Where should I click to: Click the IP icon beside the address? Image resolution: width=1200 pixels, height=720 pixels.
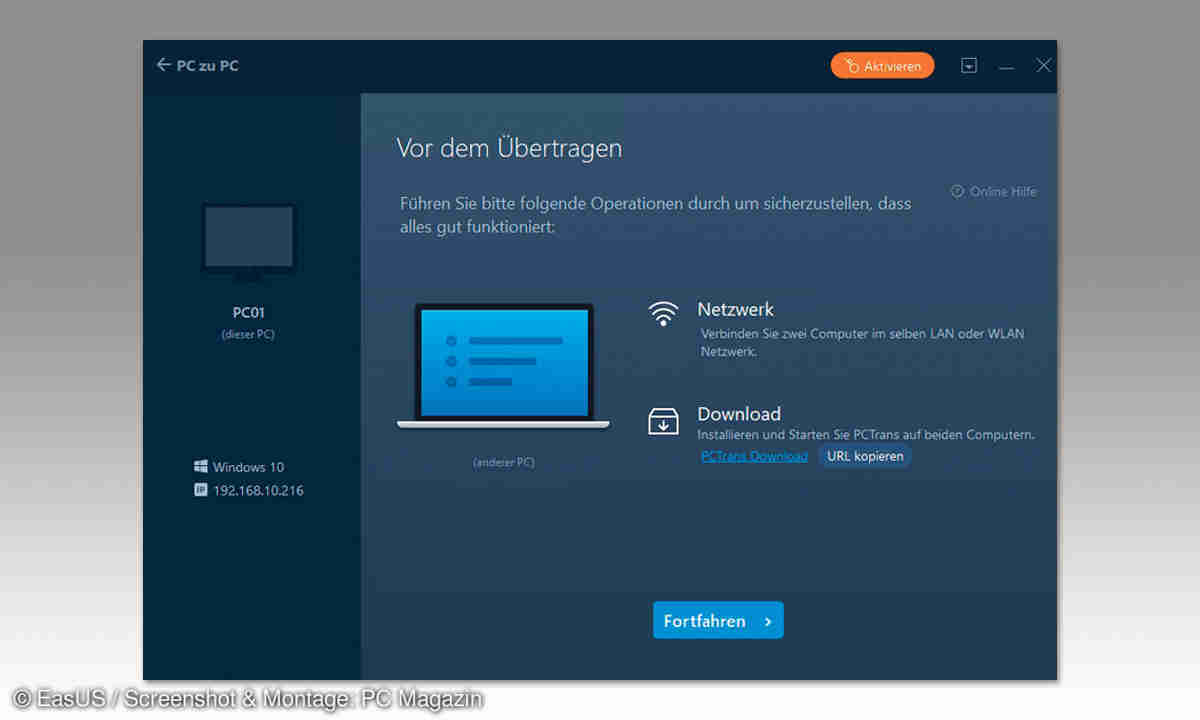coord(200,490)
